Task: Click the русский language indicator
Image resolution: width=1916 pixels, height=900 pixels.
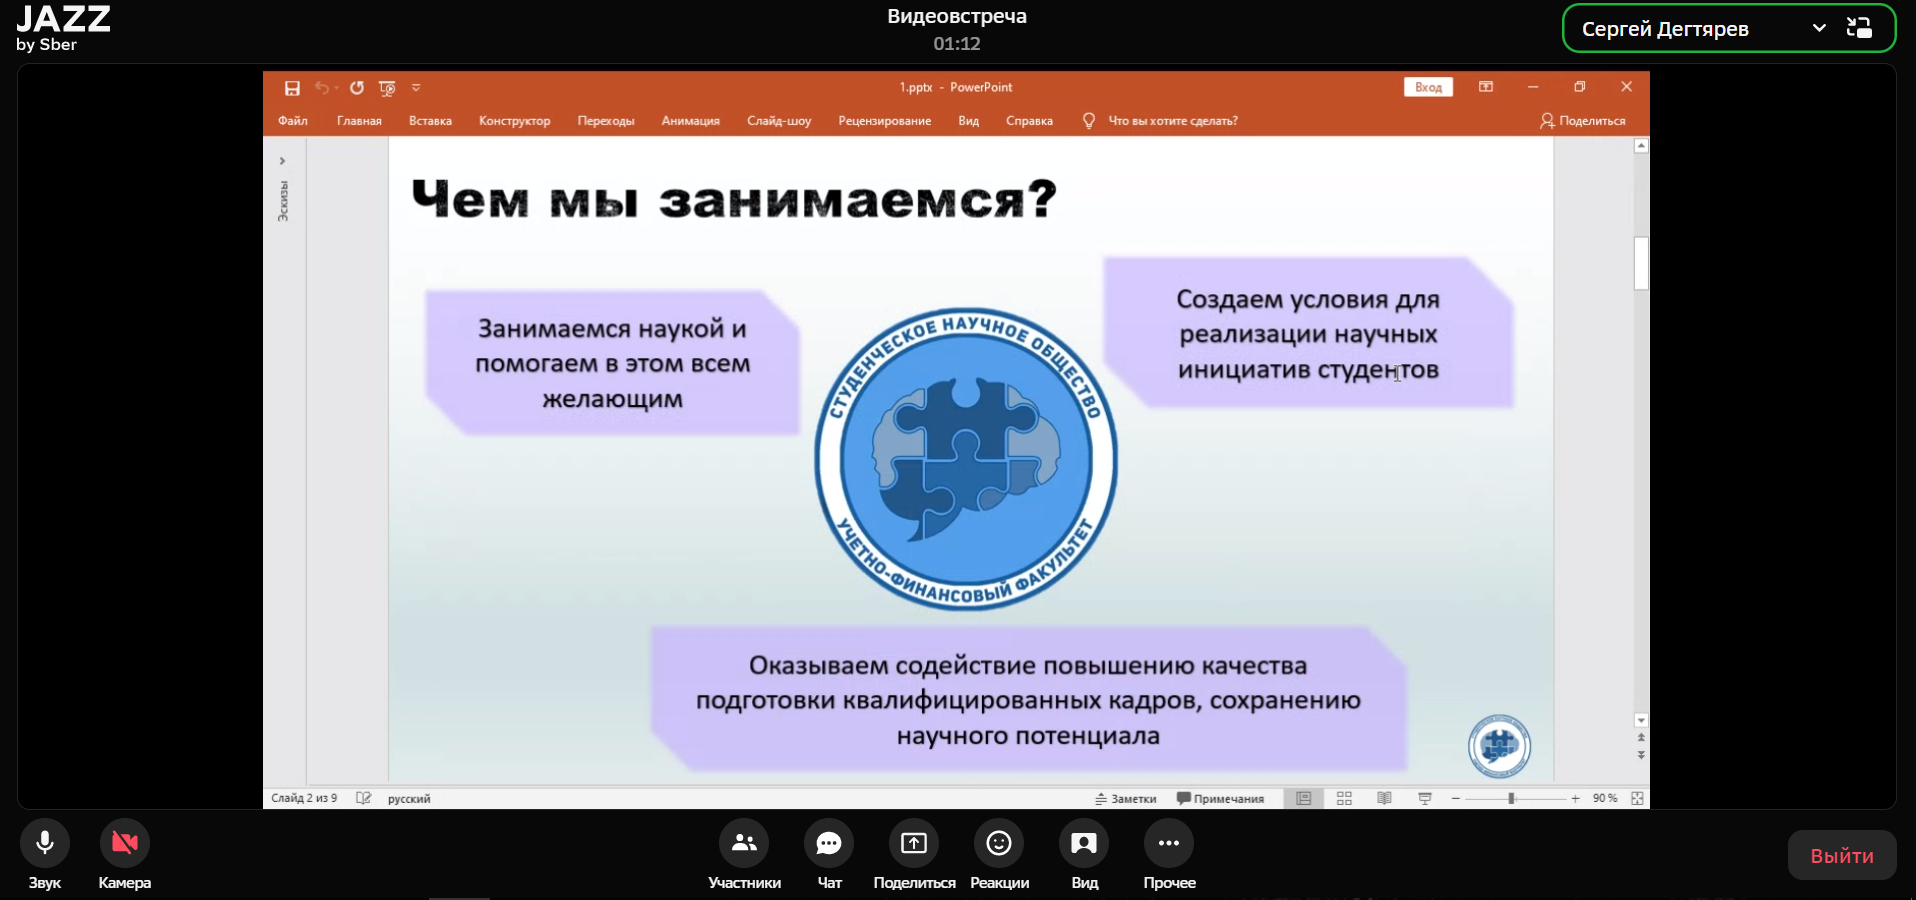Action: (409, 798)
